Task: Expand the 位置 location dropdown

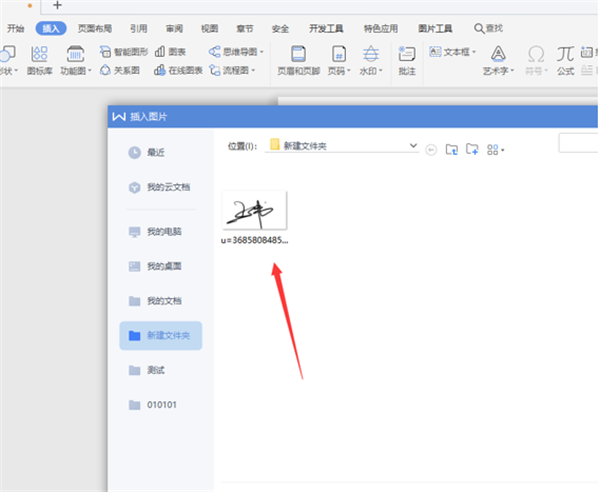Action: coord(413,146)
